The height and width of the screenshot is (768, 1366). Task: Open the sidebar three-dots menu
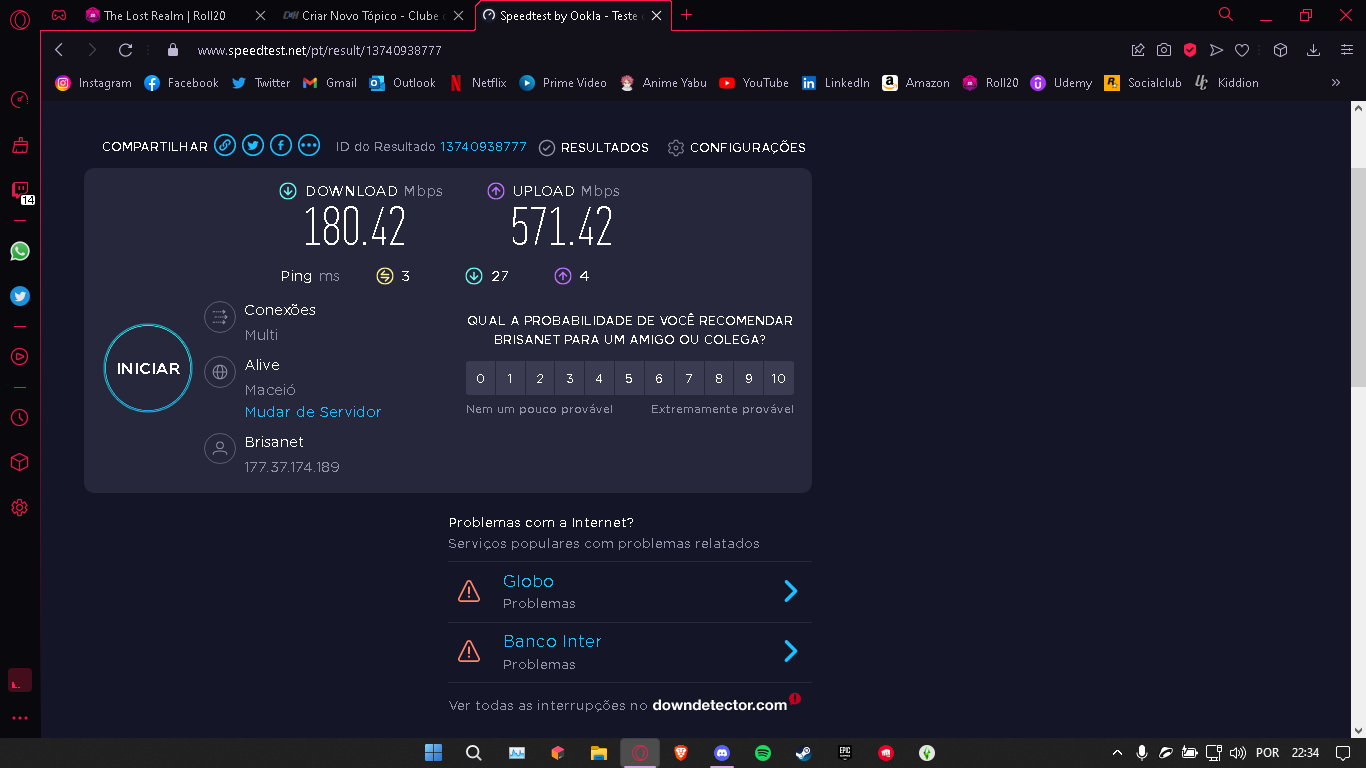(x=20, y=718)
